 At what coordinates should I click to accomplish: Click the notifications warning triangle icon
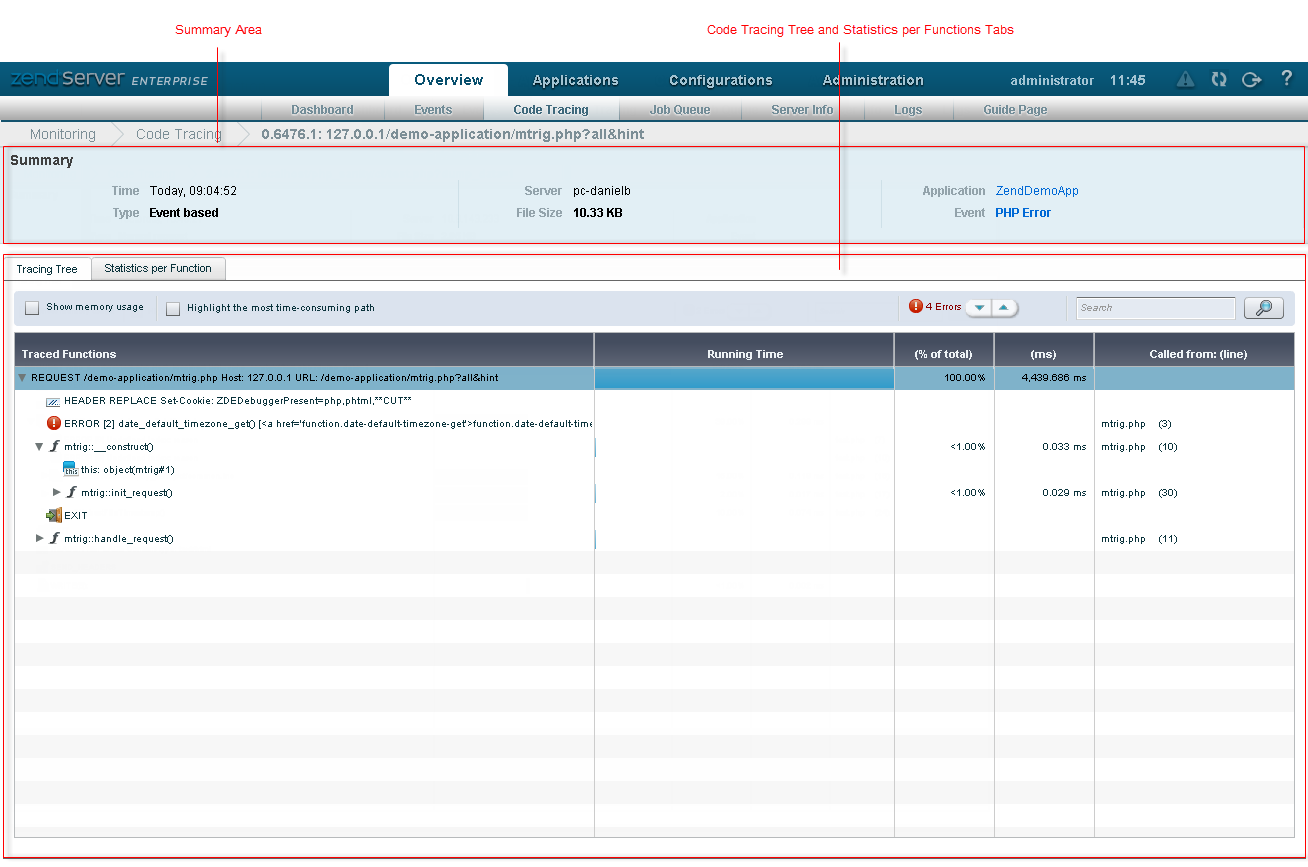click(1185, 80)
